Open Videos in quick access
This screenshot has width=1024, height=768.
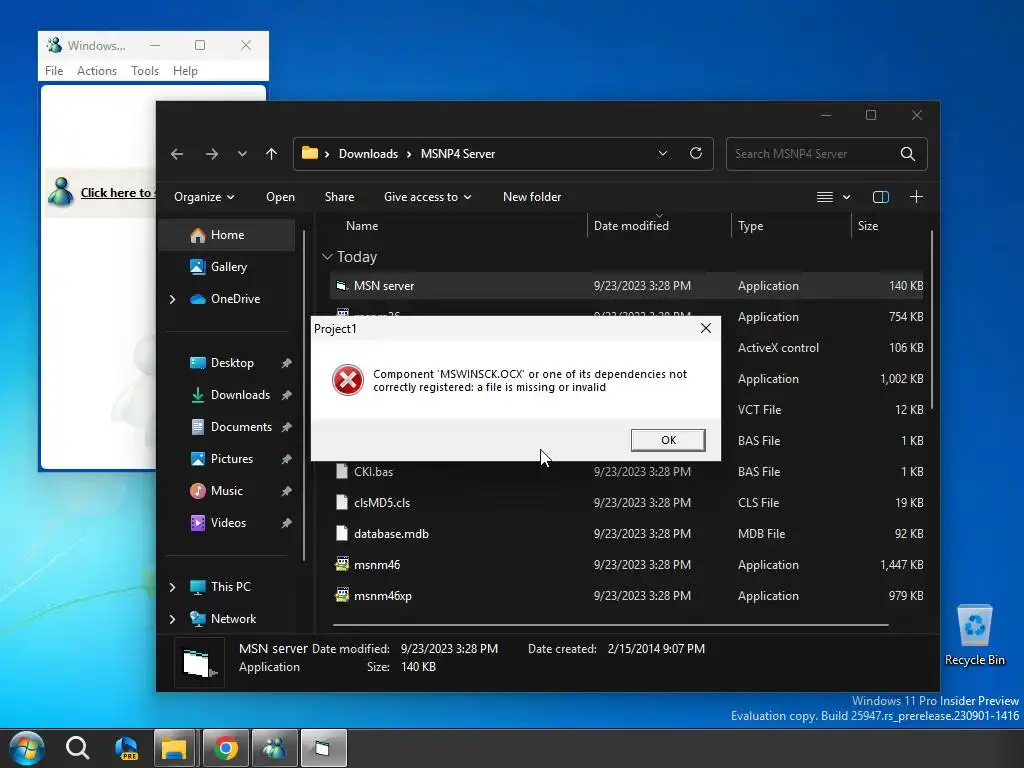click(x=228, y=523)
